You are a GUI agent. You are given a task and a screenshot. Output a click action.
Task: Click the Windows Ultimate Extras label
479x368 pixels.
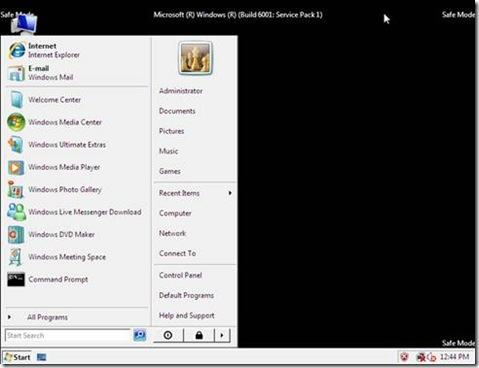(67, 145)
